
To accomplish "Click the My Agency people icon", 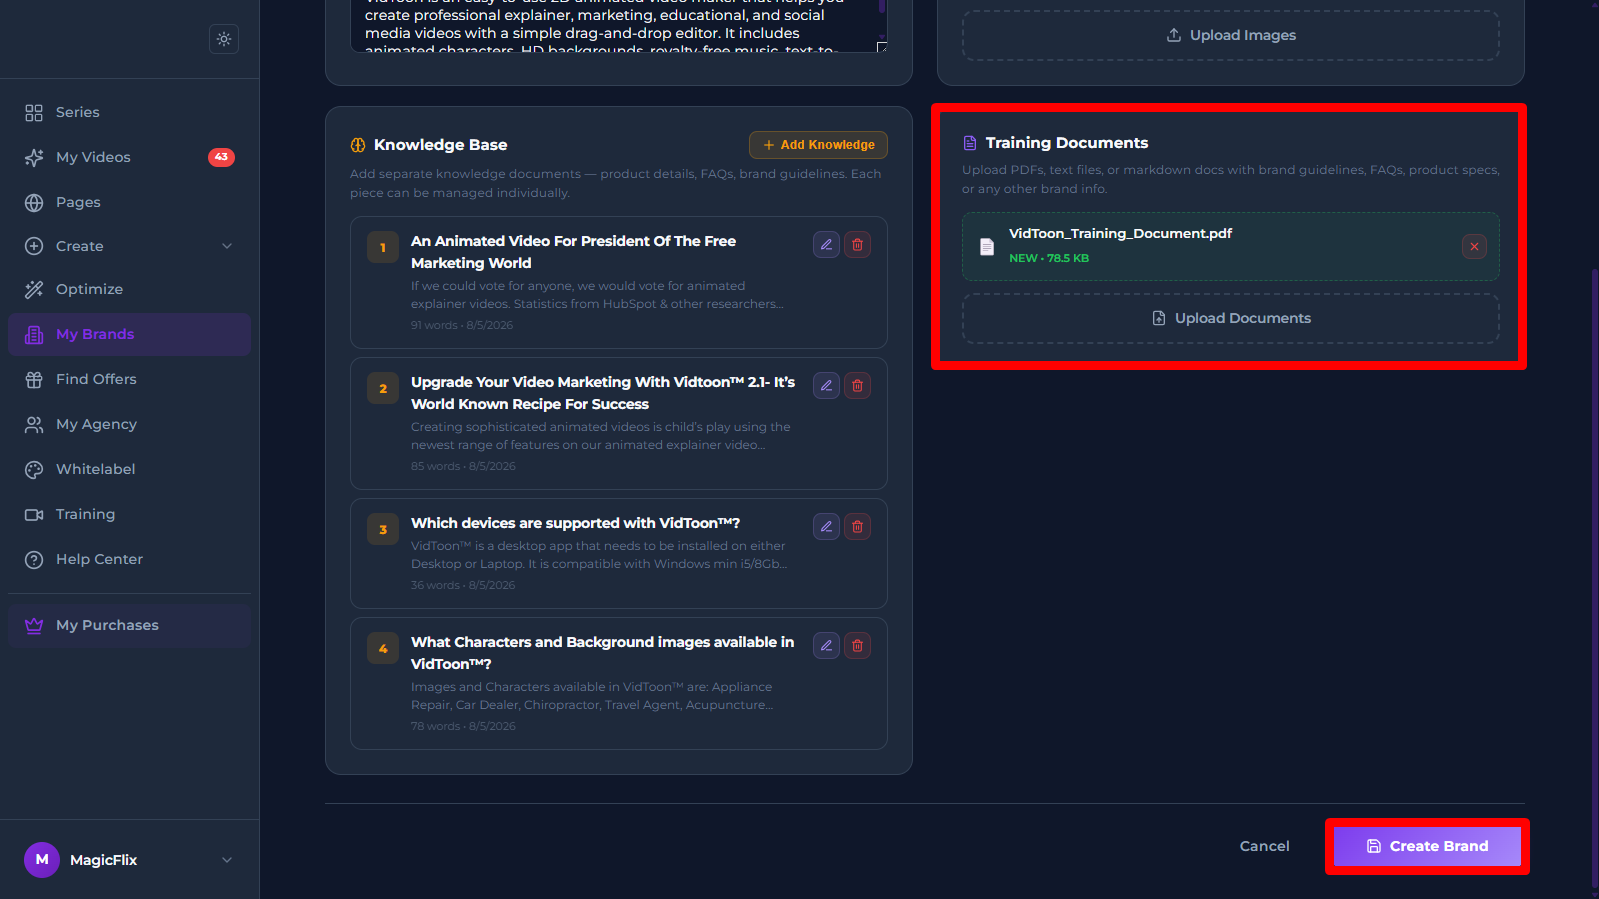I will click(34, 424).
